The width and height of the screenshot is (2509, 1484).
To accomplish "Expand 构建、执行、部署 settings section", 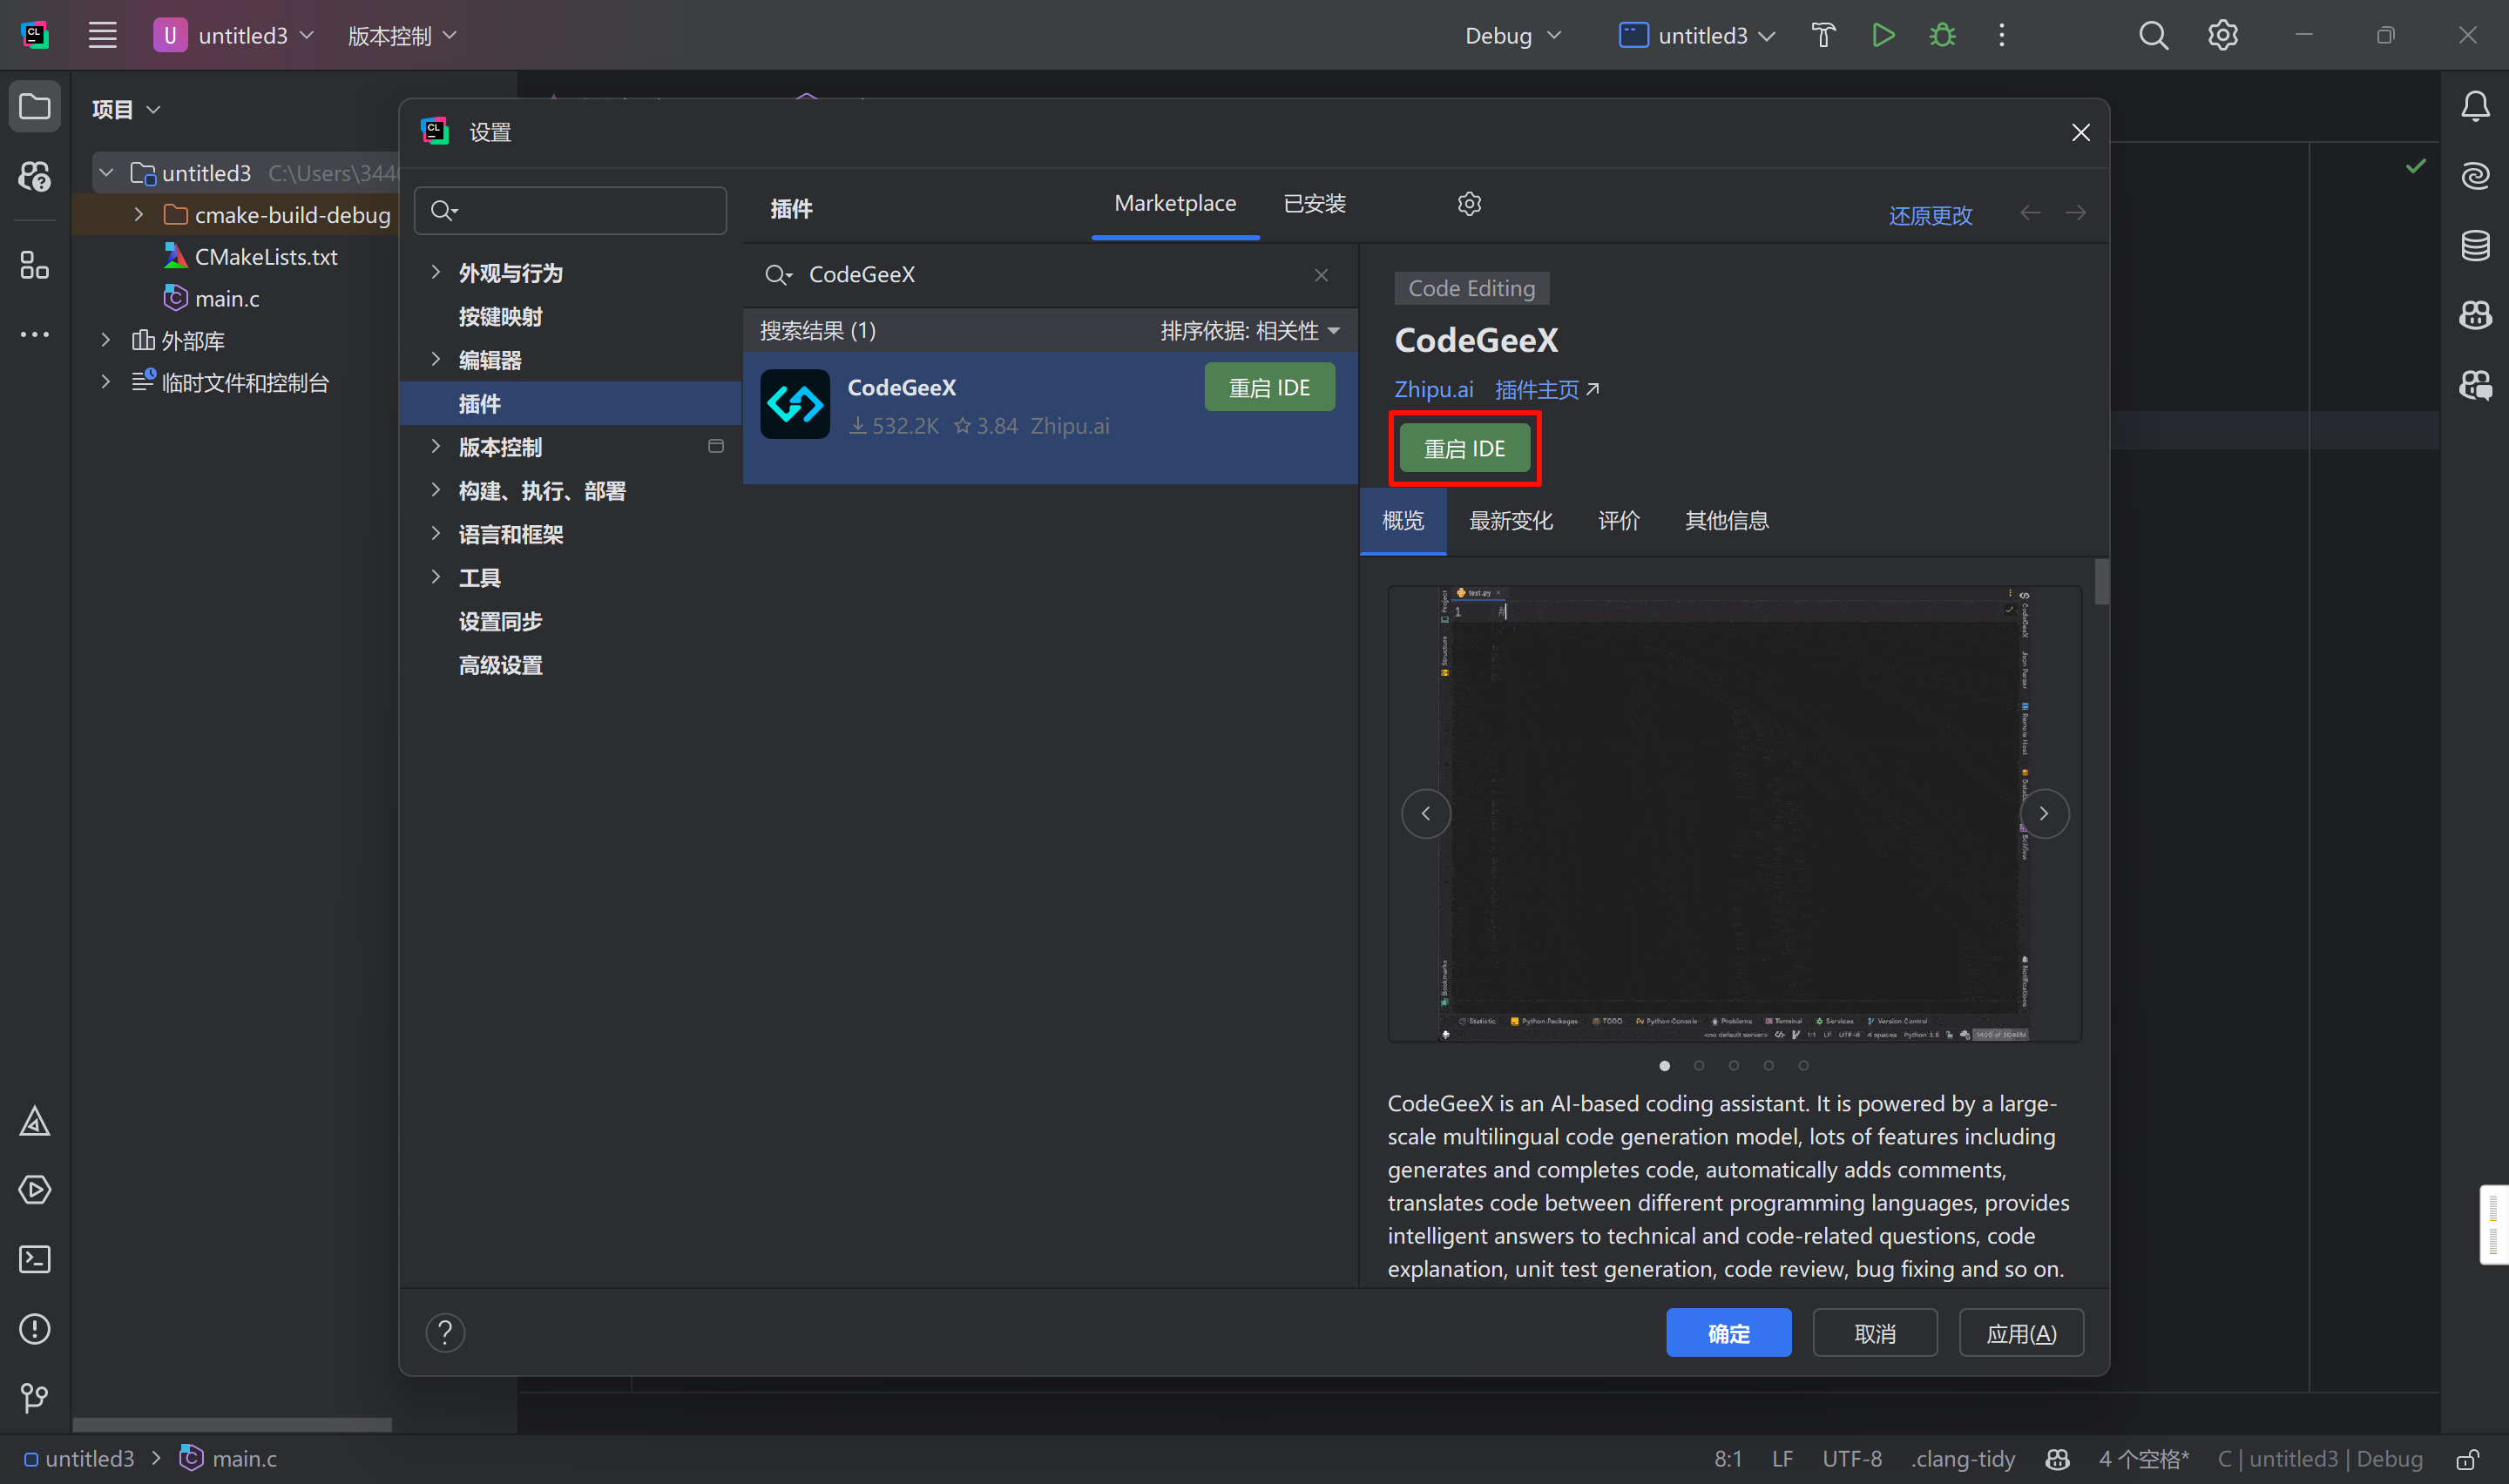I will (x=435, y=490).
